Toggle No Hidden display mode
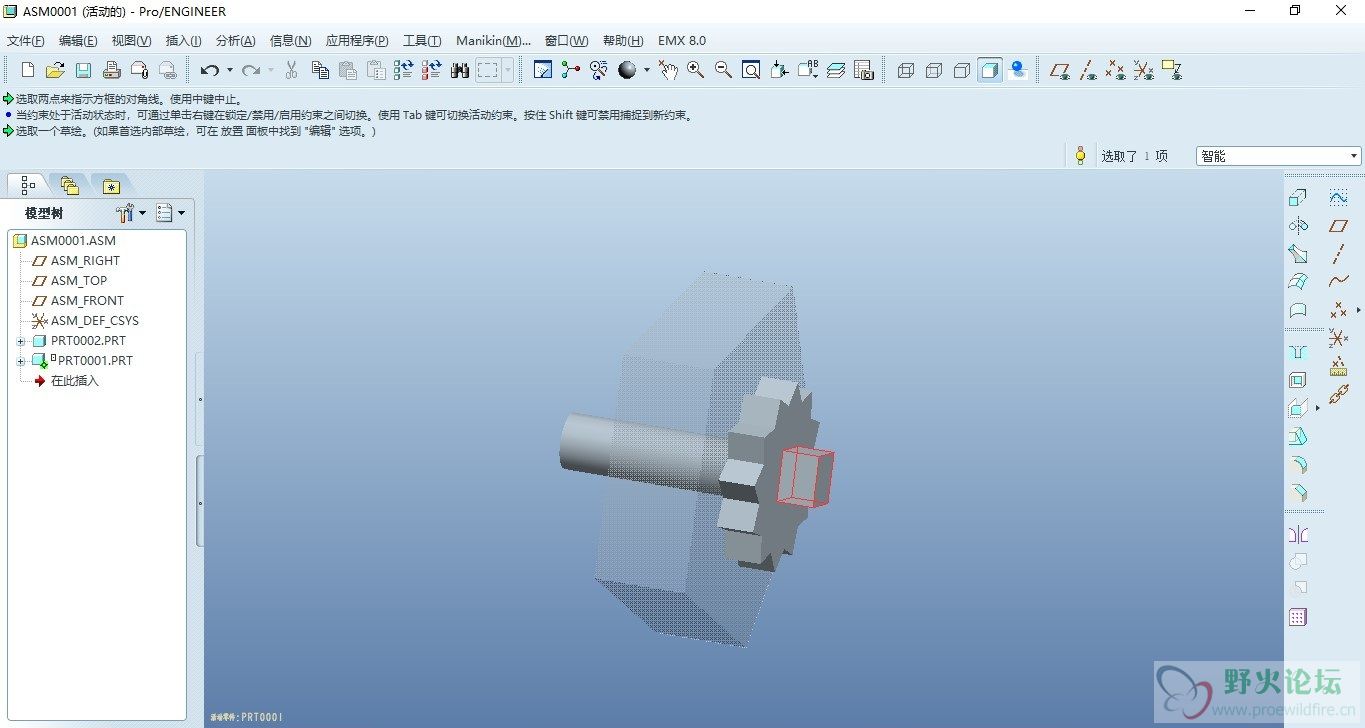1365x728 pixels. (962, 70)
